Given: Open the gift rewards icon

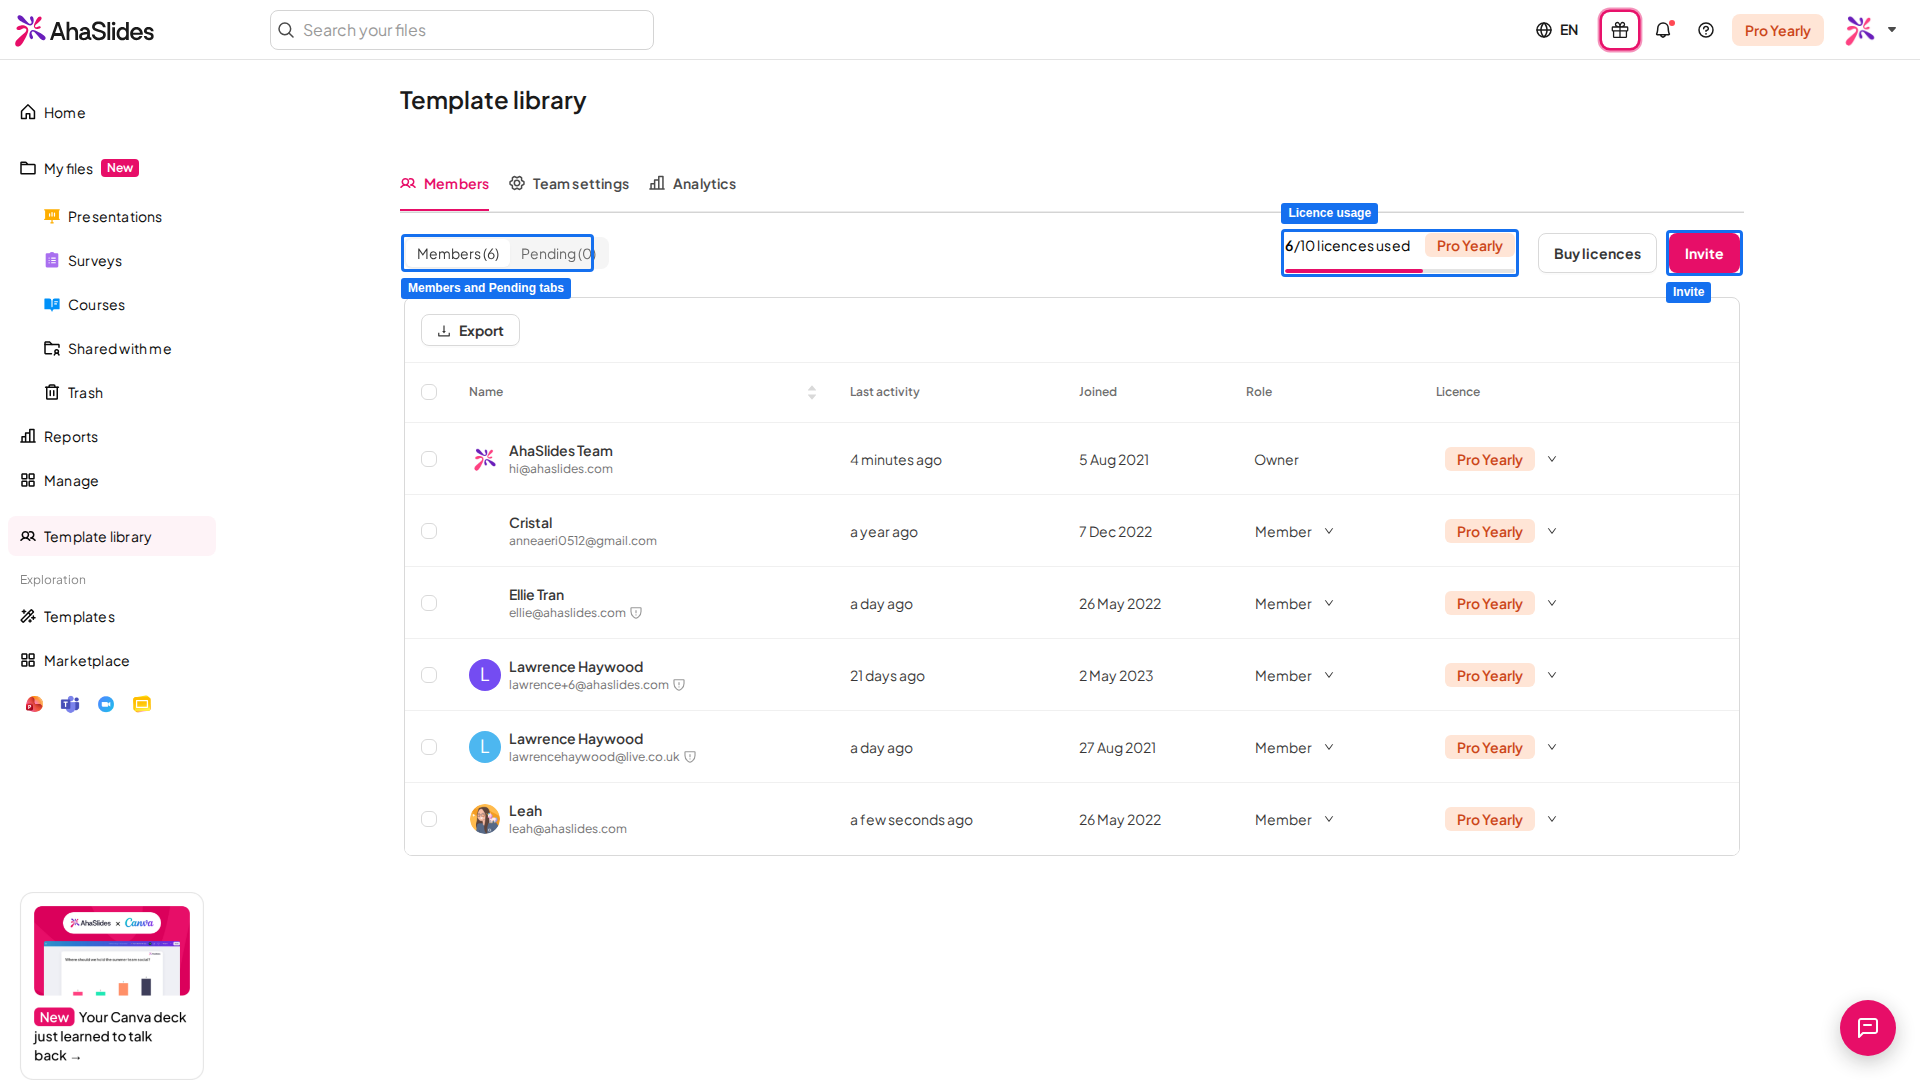Looking at the screenshot, I should click(x=1620, y=30).
